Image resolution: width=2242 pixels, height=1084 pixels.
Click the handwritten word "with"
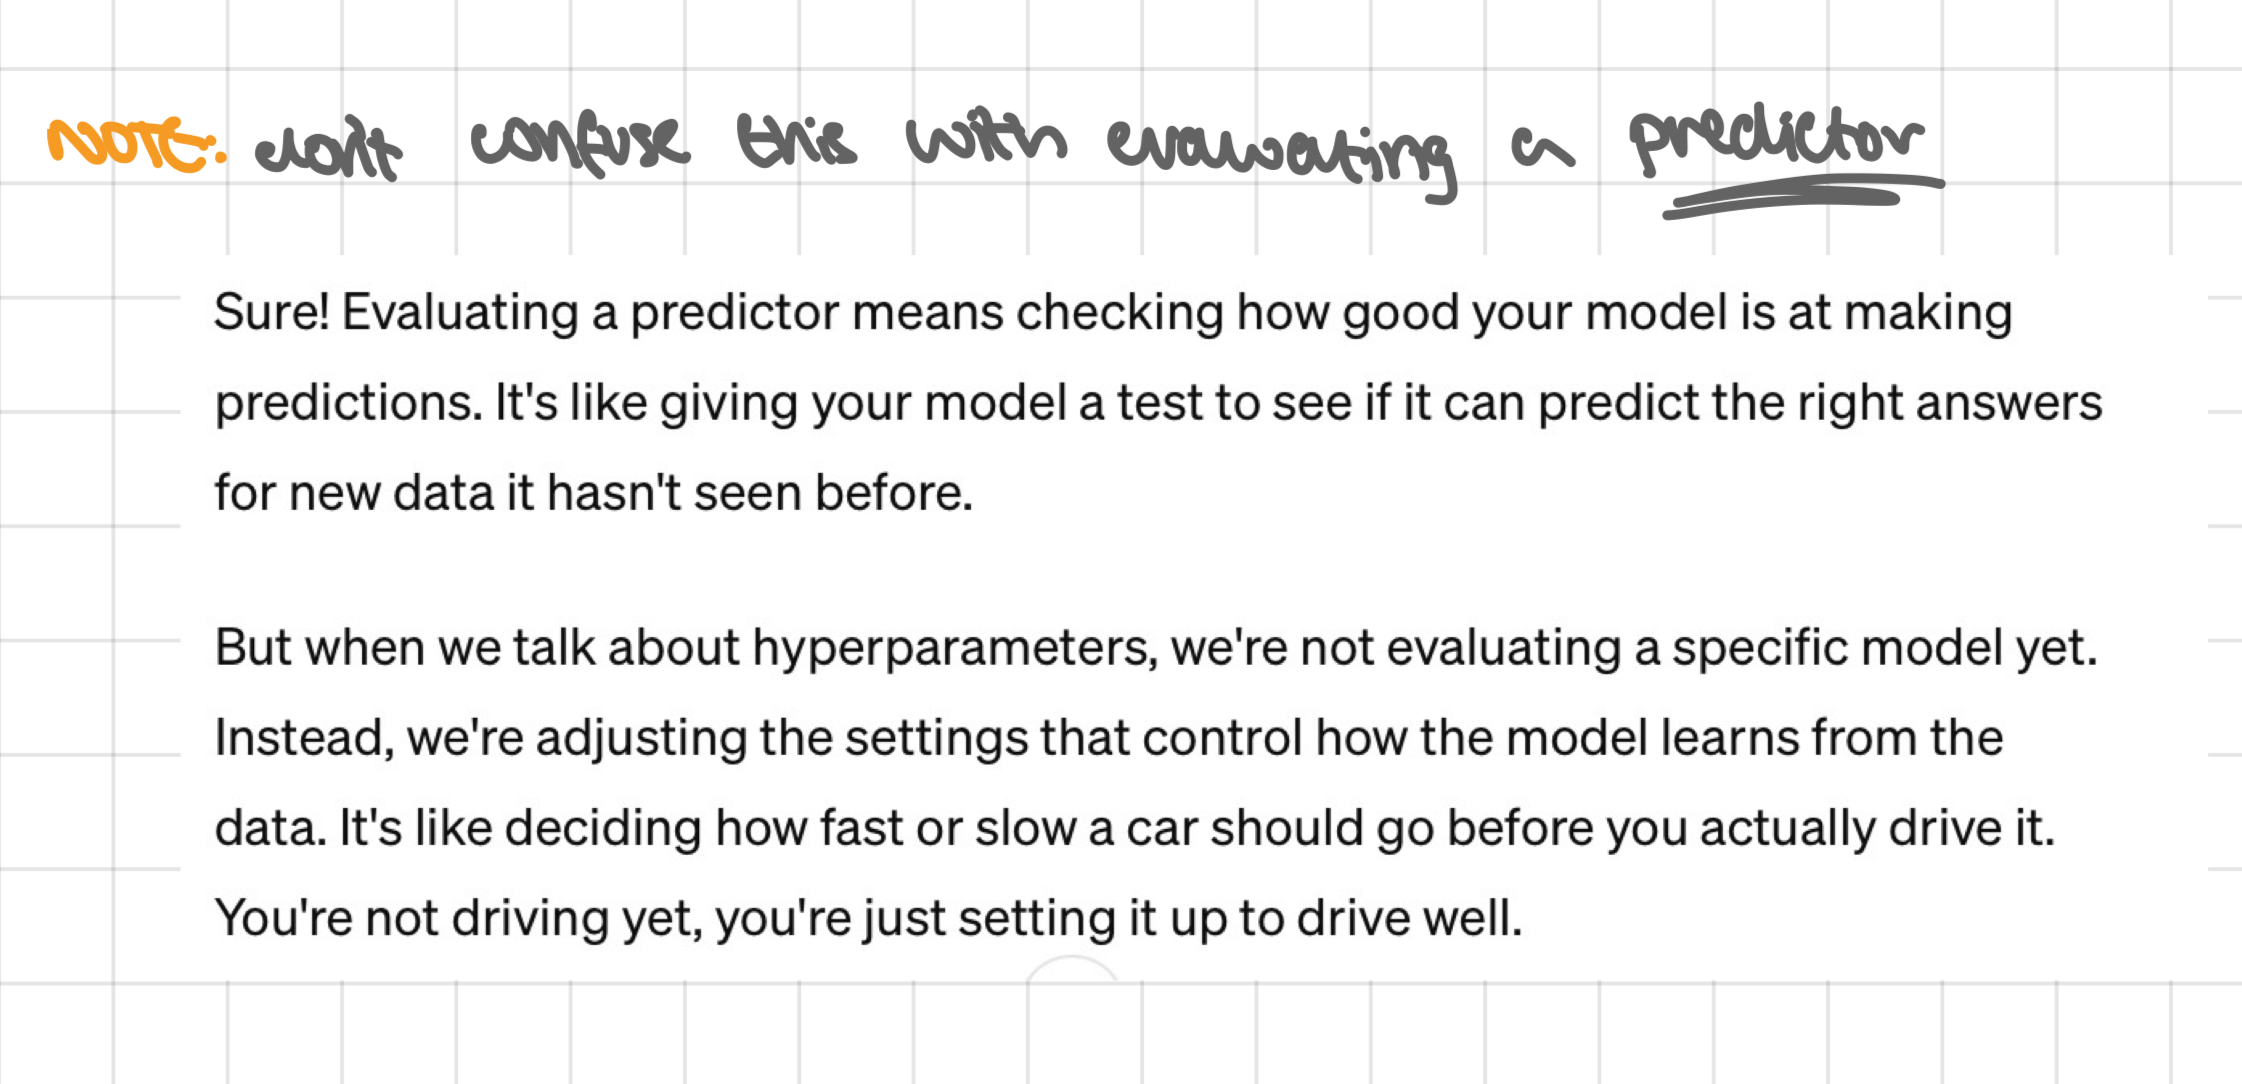coord(986,139)
